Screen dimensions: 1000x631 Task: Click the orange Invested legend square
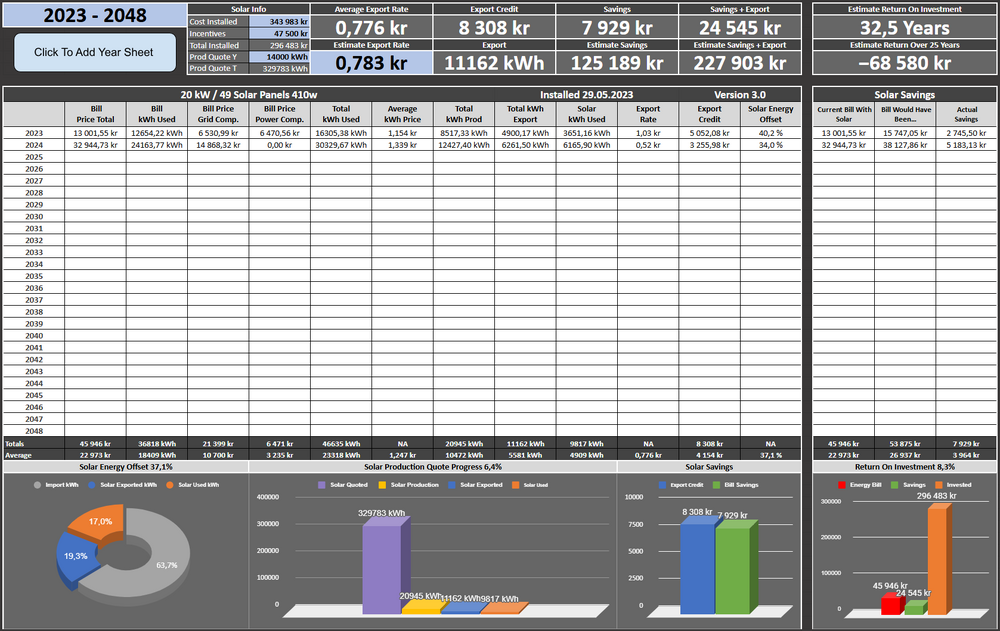[939, 485]
